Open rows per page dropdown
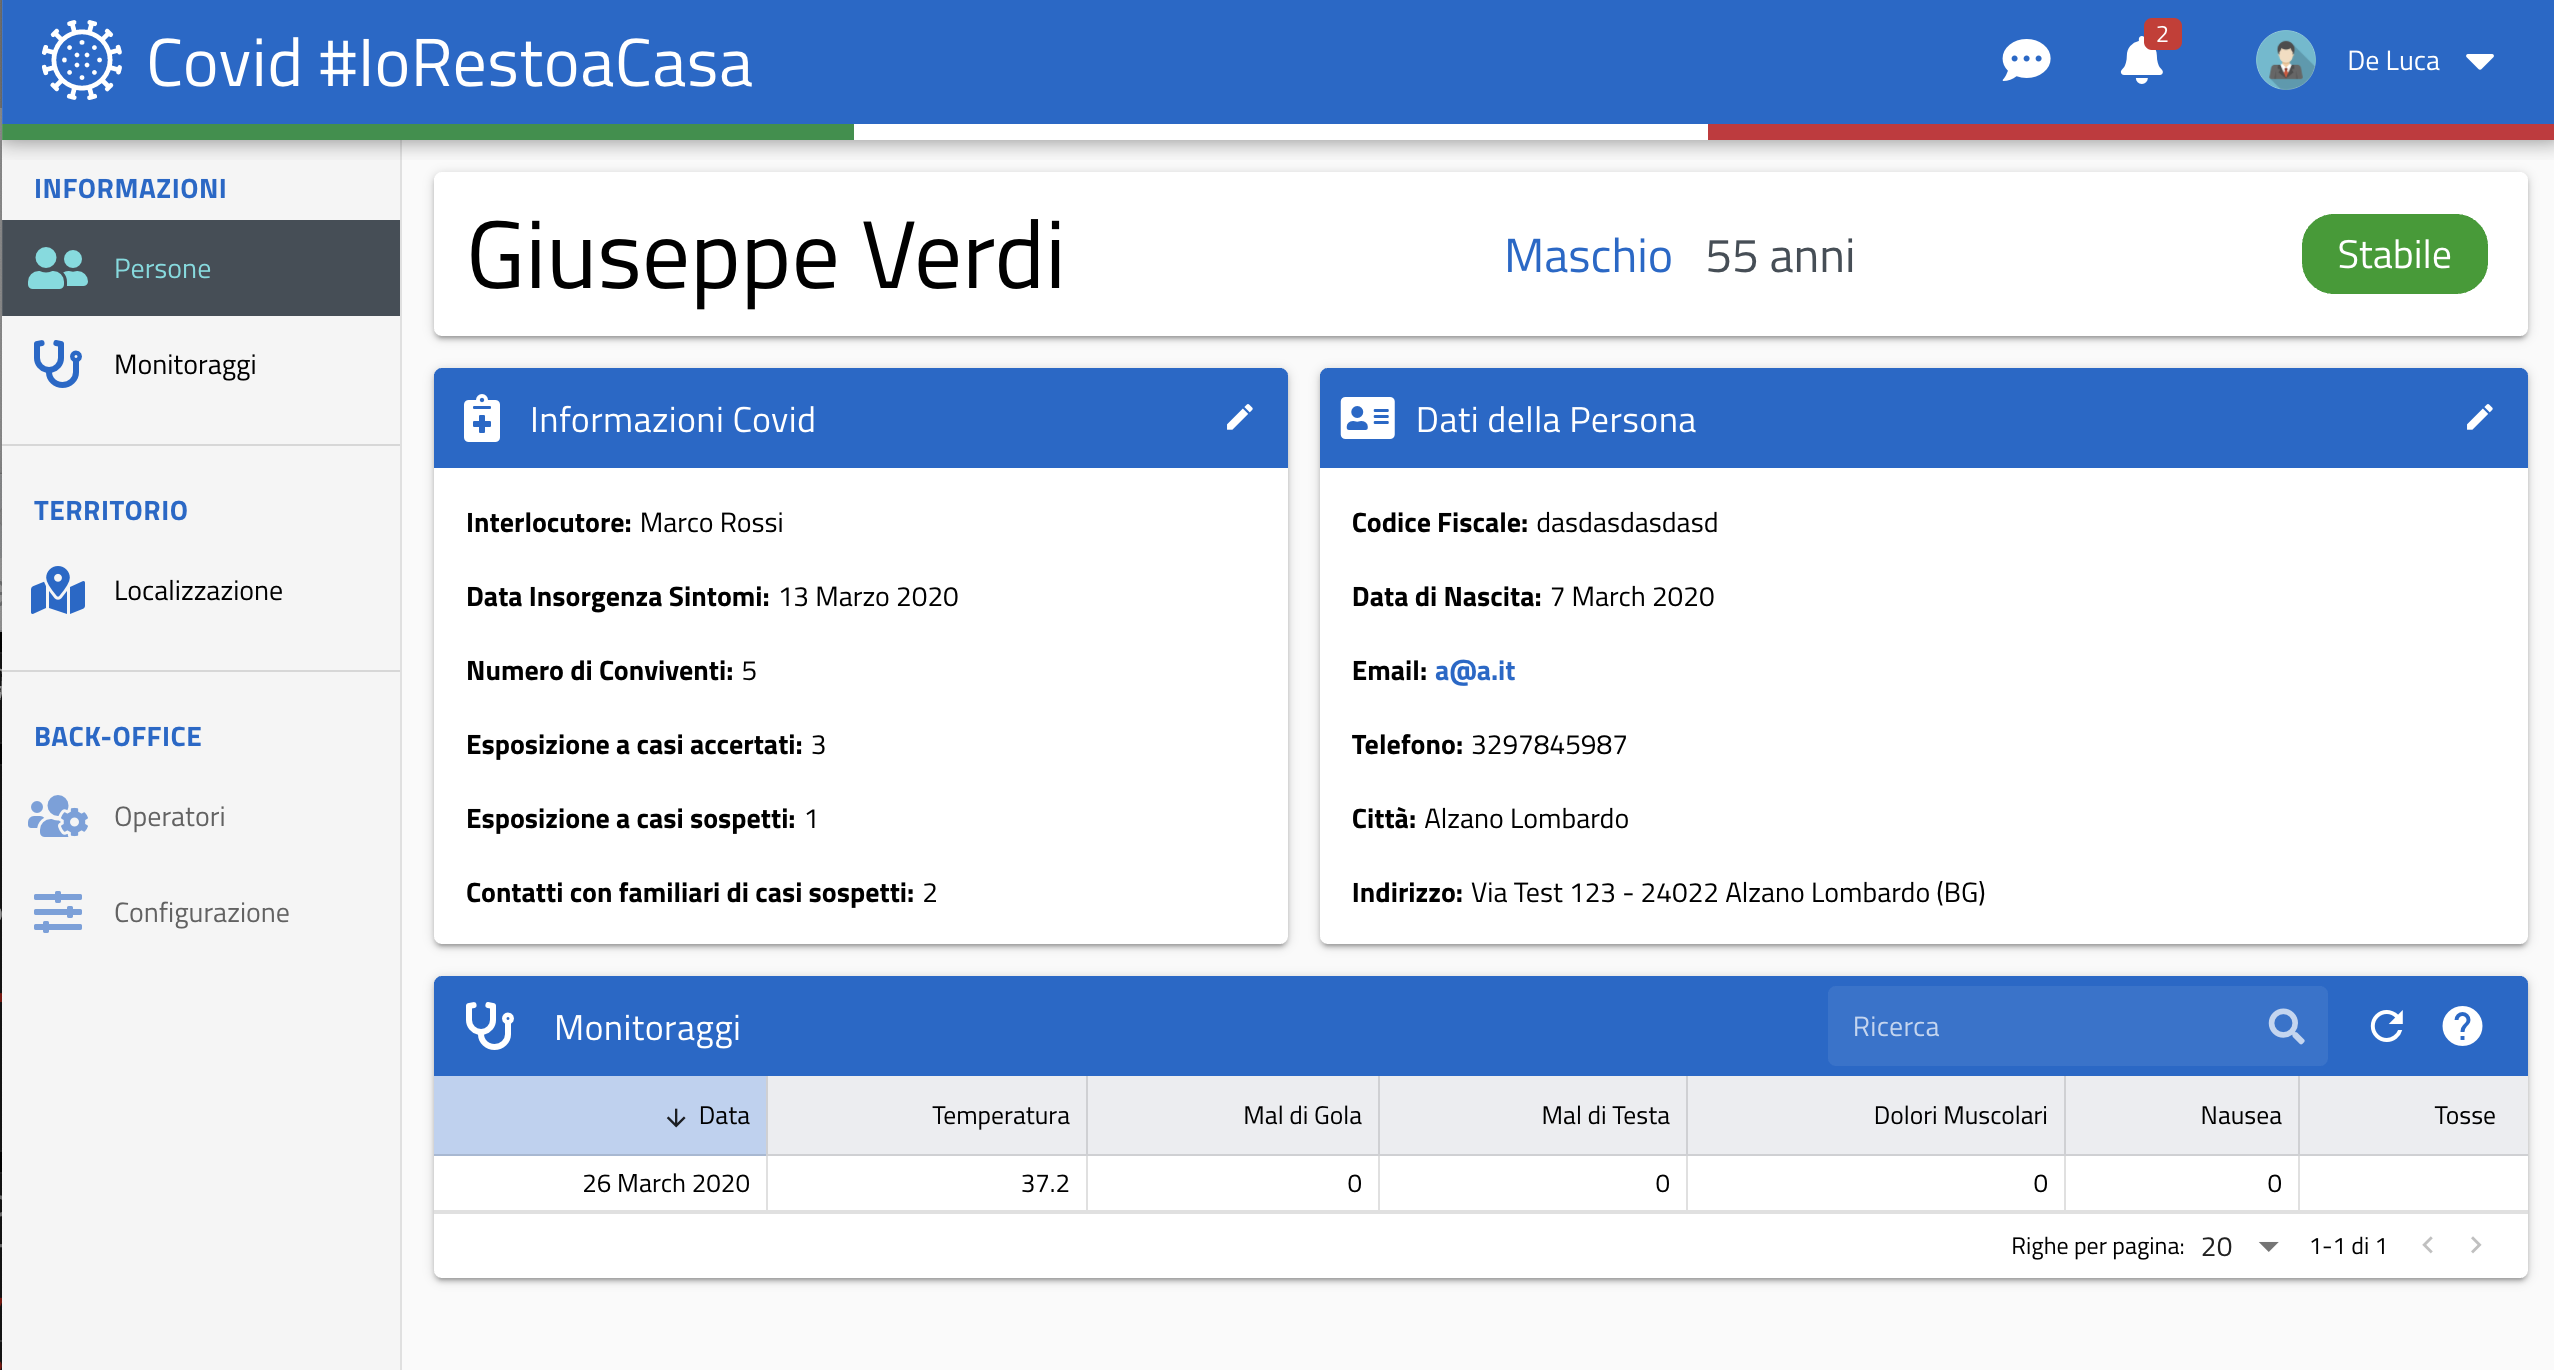The image size is (2554, 1370). point(2268,1246)
